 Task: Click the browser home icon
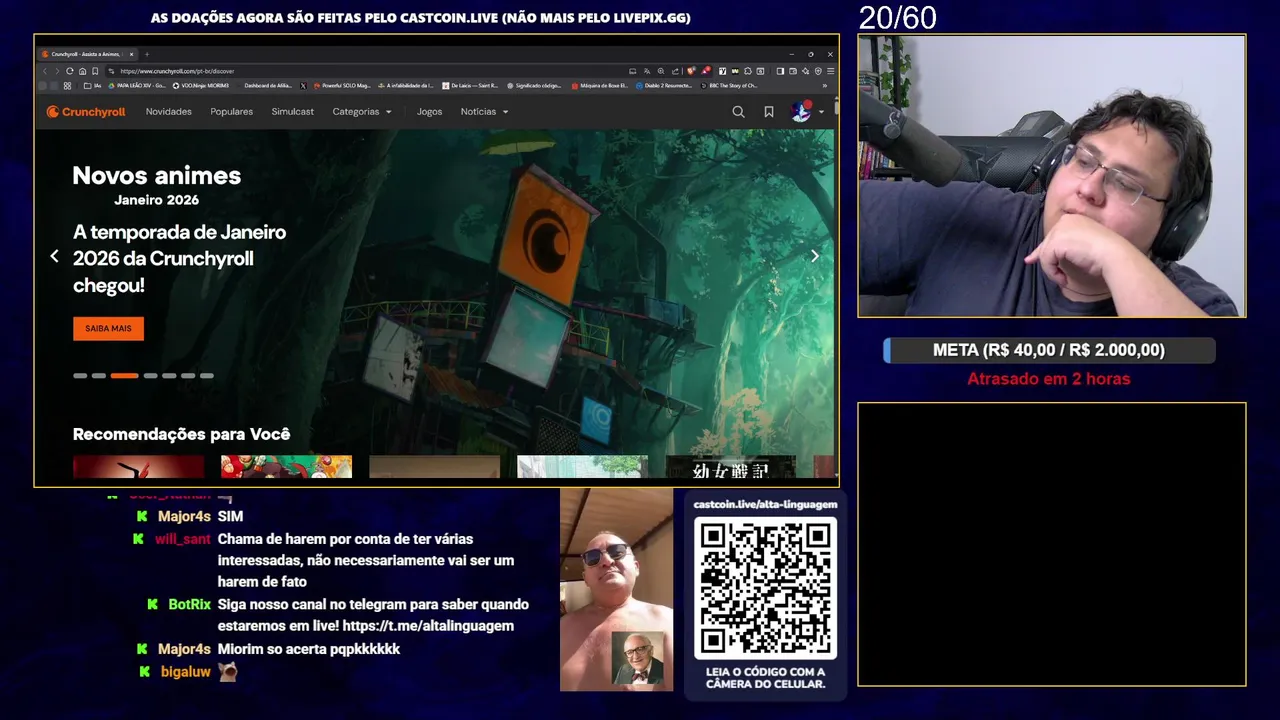pyautogui.click(x=82, y=71)
